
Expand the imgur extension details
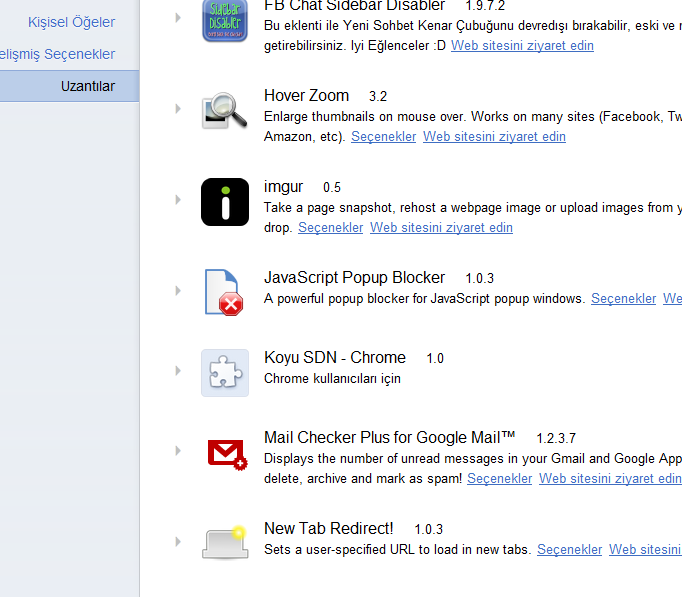(x=178, y=200)
